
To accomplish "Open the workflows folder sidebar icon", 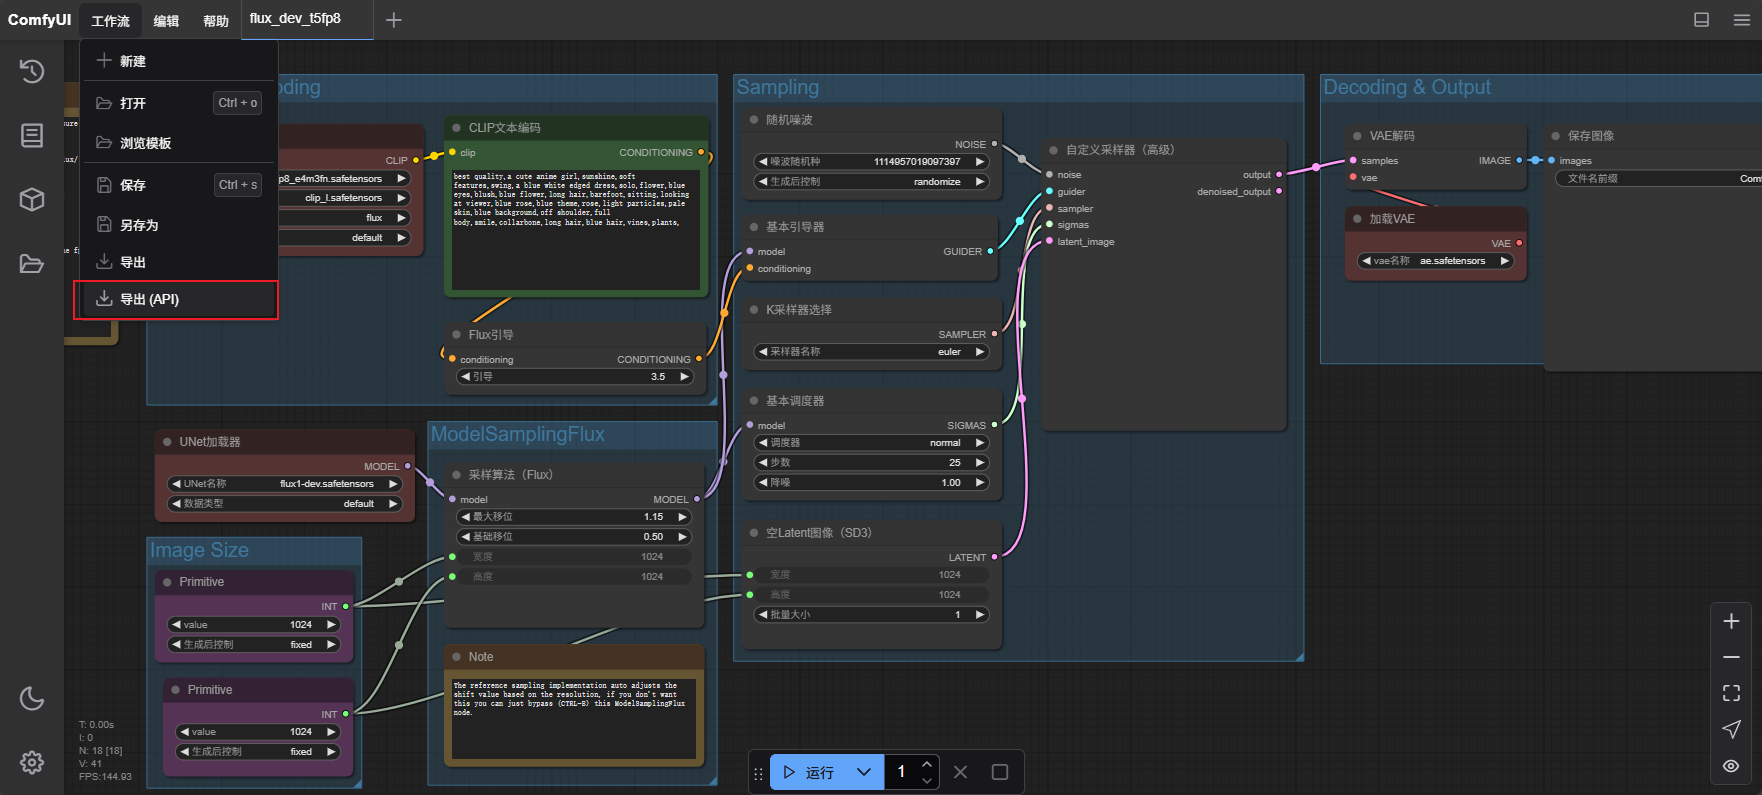I will [32, 264].
